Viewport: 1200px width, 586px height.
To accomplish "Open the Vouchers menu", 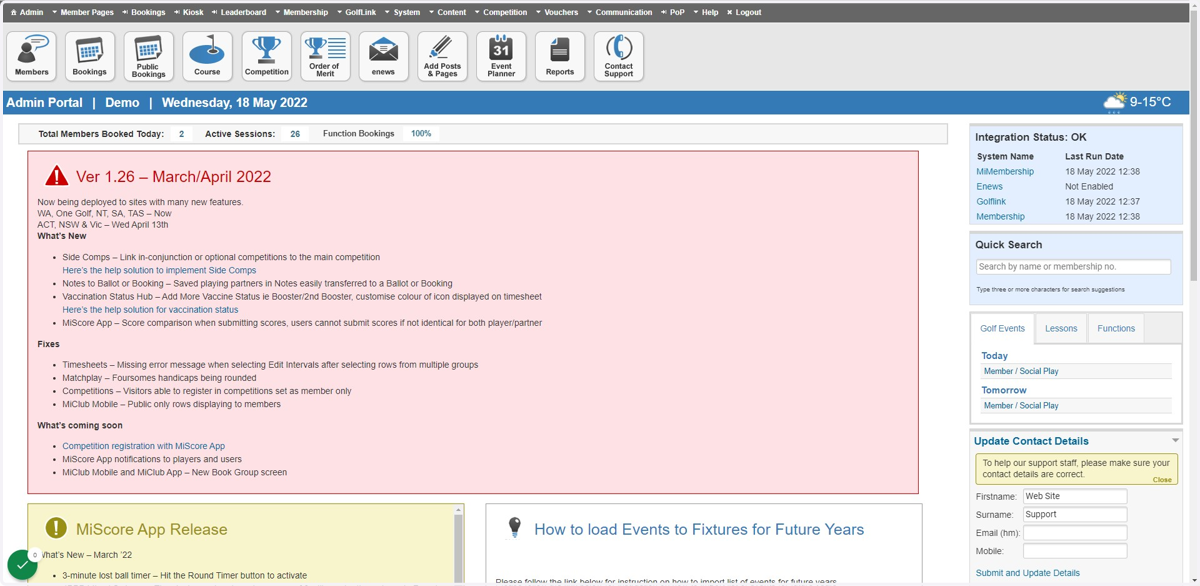I will click(x=556, y=12).
